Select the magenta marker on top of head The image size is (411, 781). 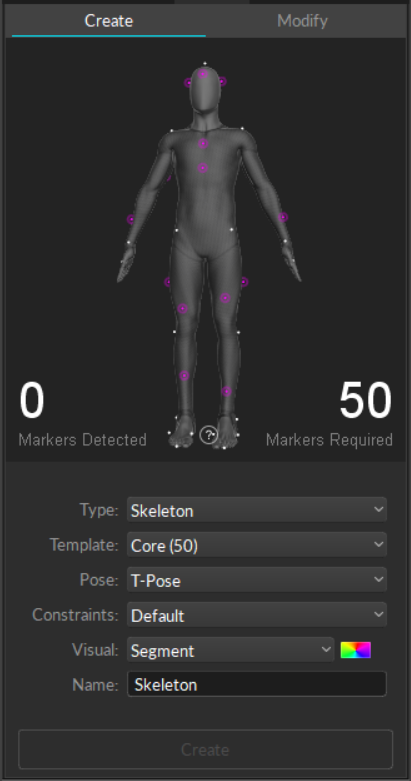(203, 74)
